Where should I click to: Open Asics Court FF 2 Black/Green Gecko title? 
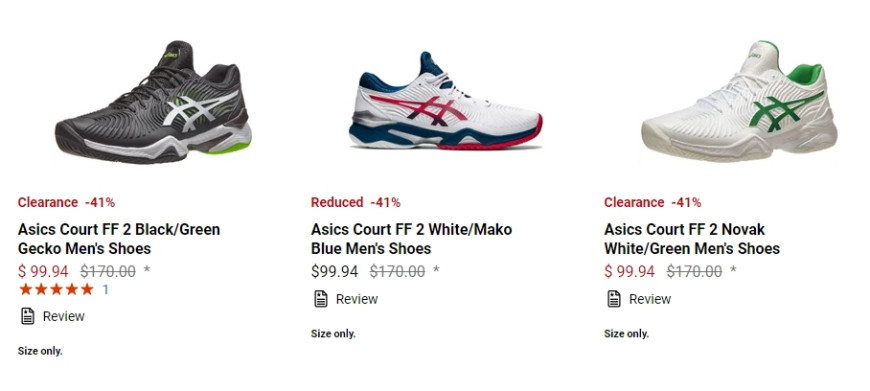pos(119,238)
